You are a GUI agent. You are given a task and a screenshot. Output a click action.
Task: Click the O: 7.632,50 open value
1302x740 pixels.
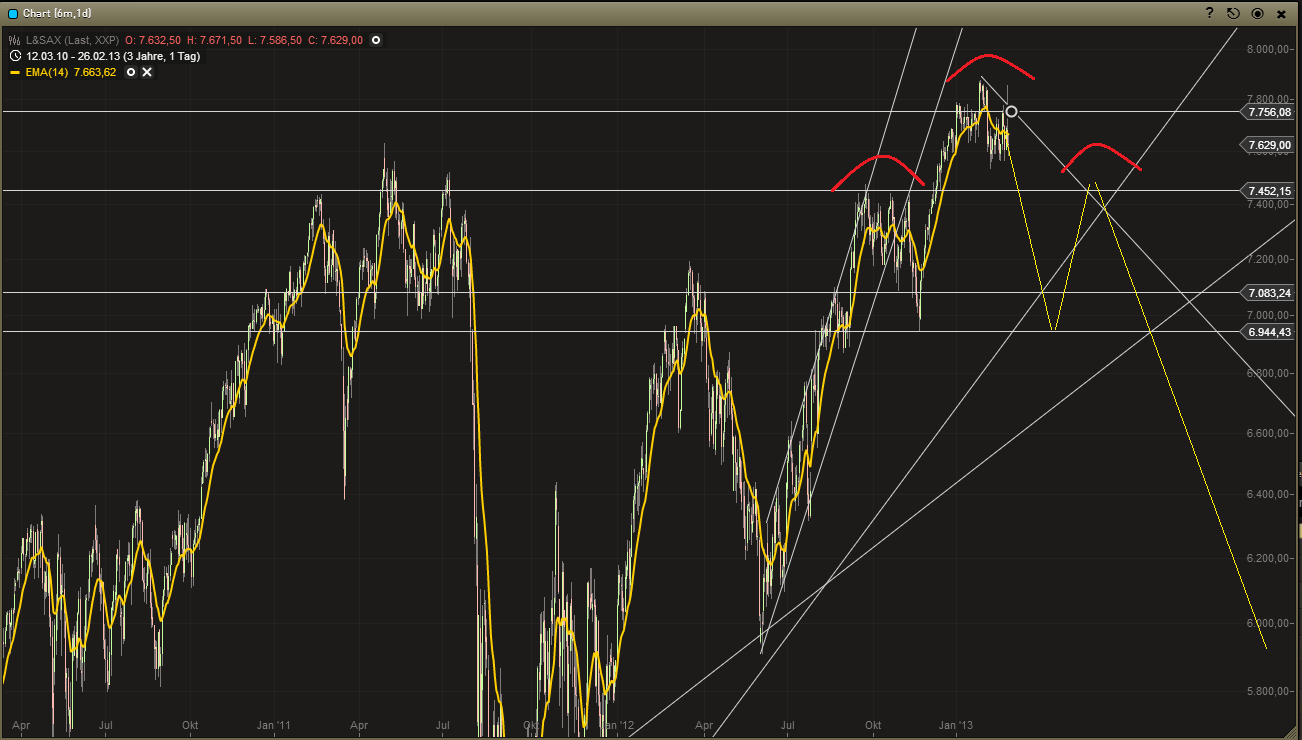[x=153, y=40]
